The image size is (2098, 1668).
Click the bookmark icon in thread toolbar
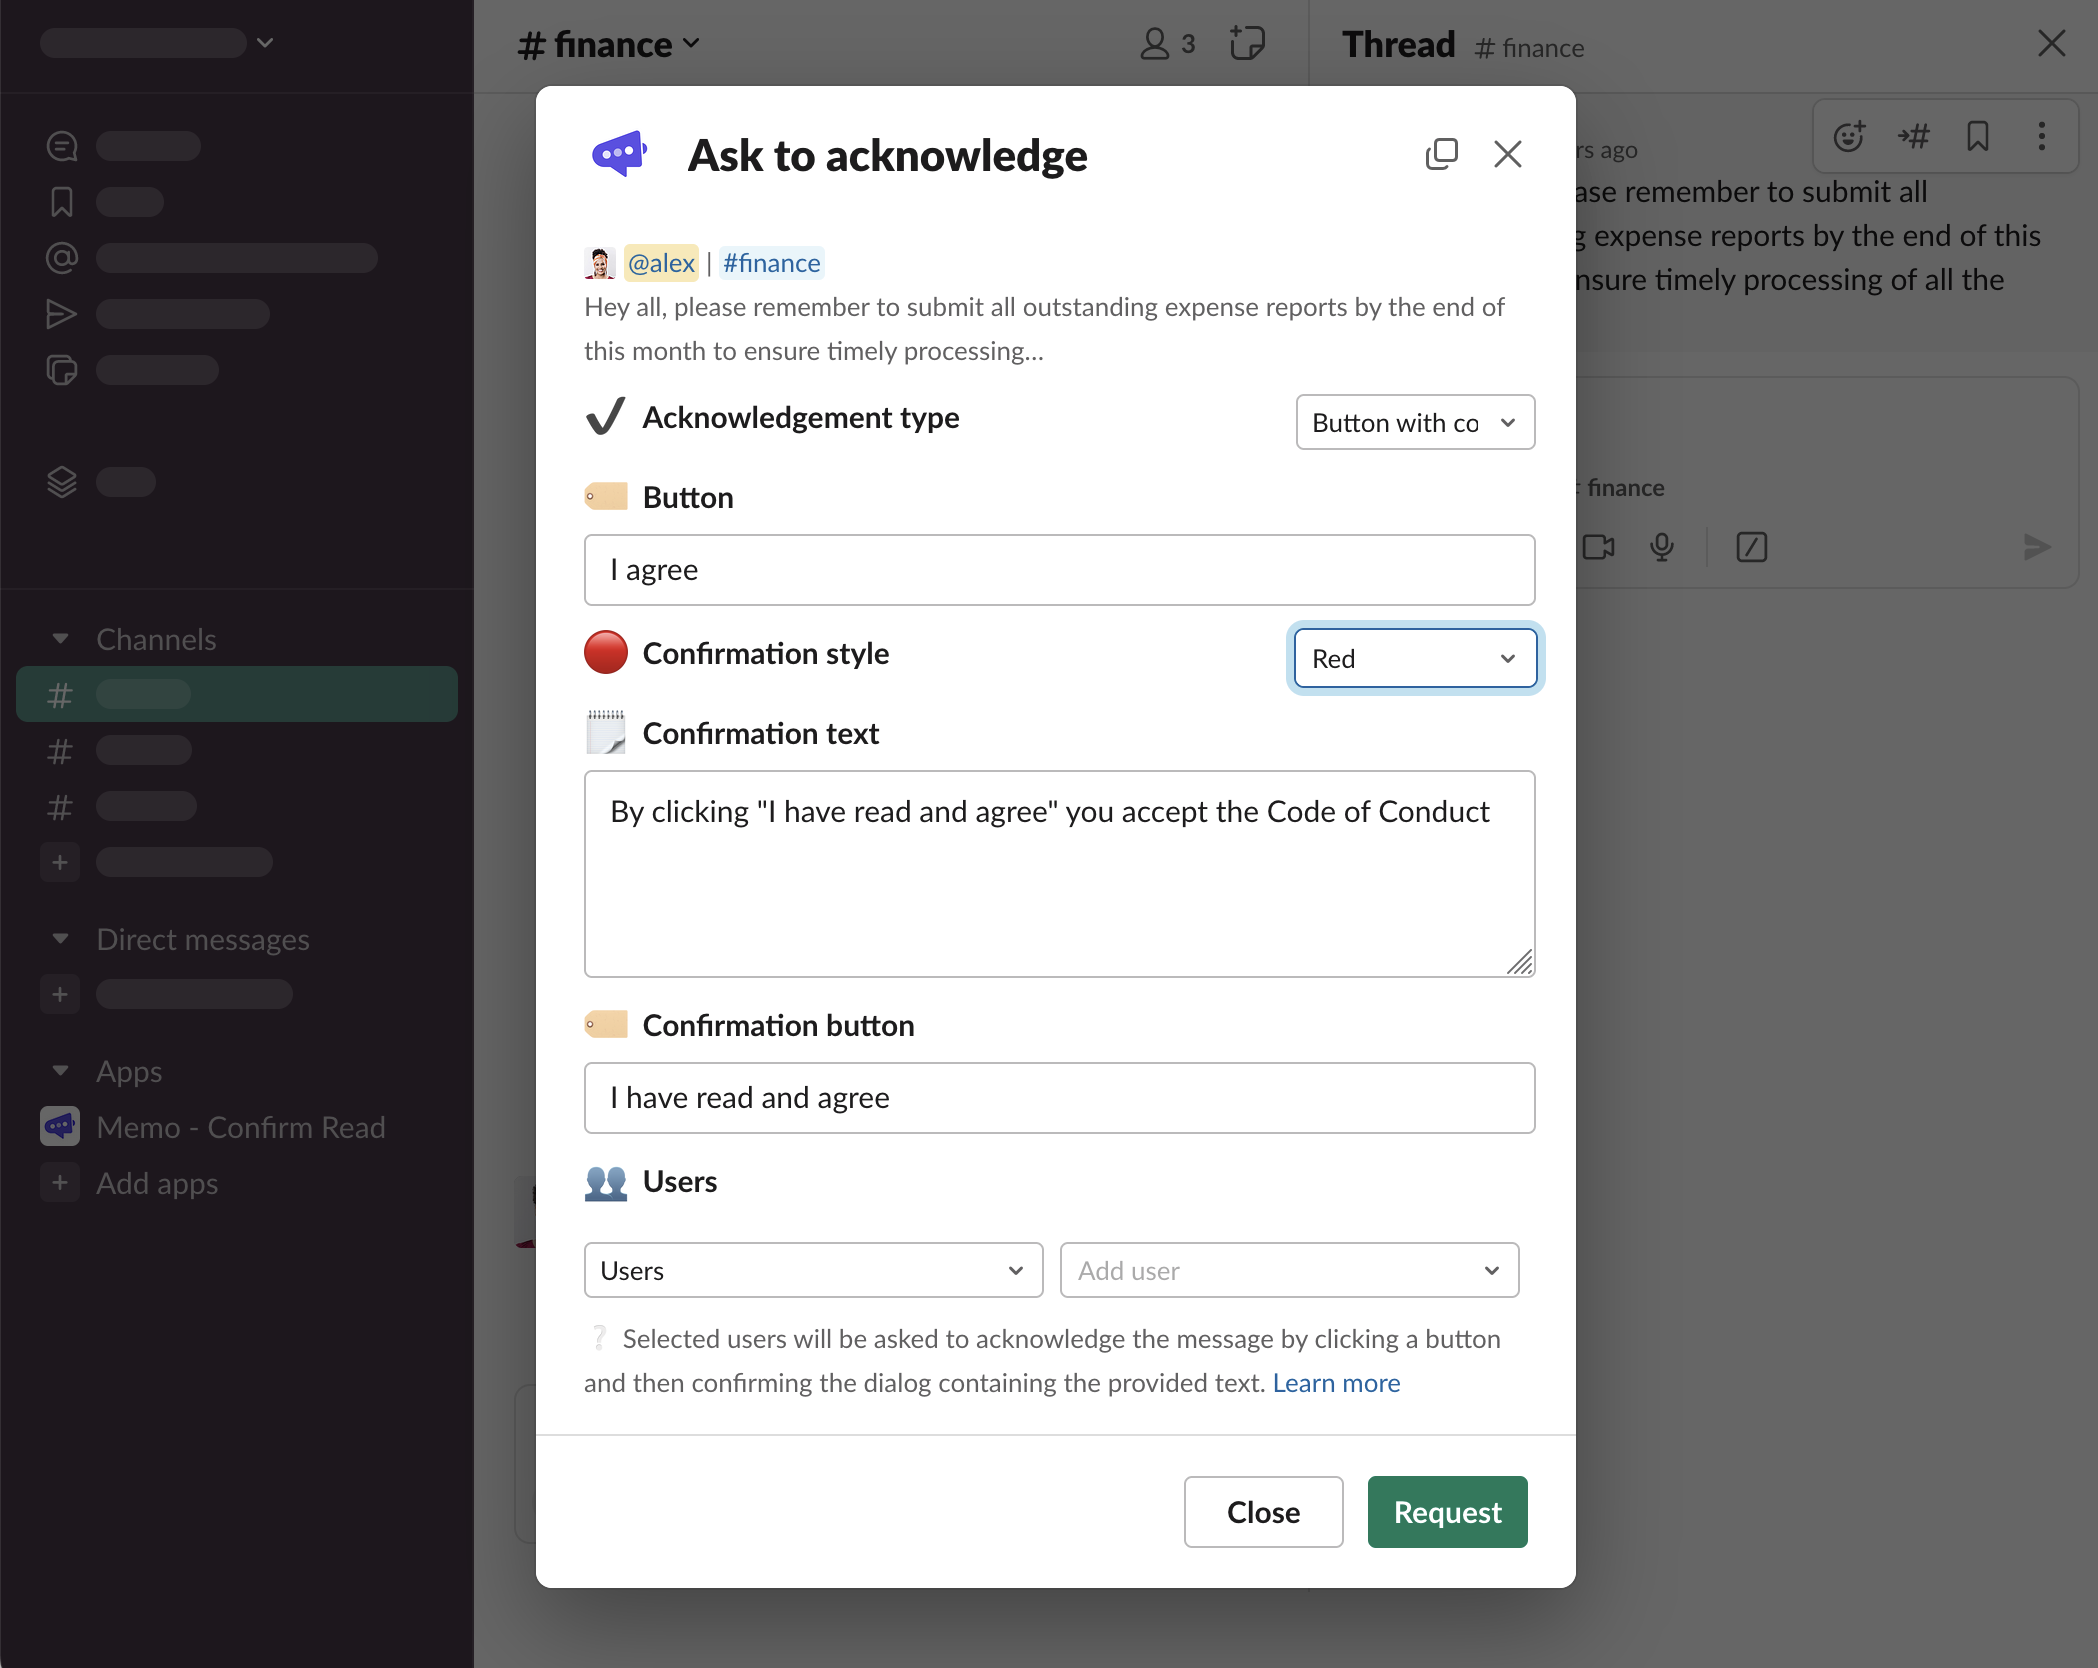tap(1977, 136)
